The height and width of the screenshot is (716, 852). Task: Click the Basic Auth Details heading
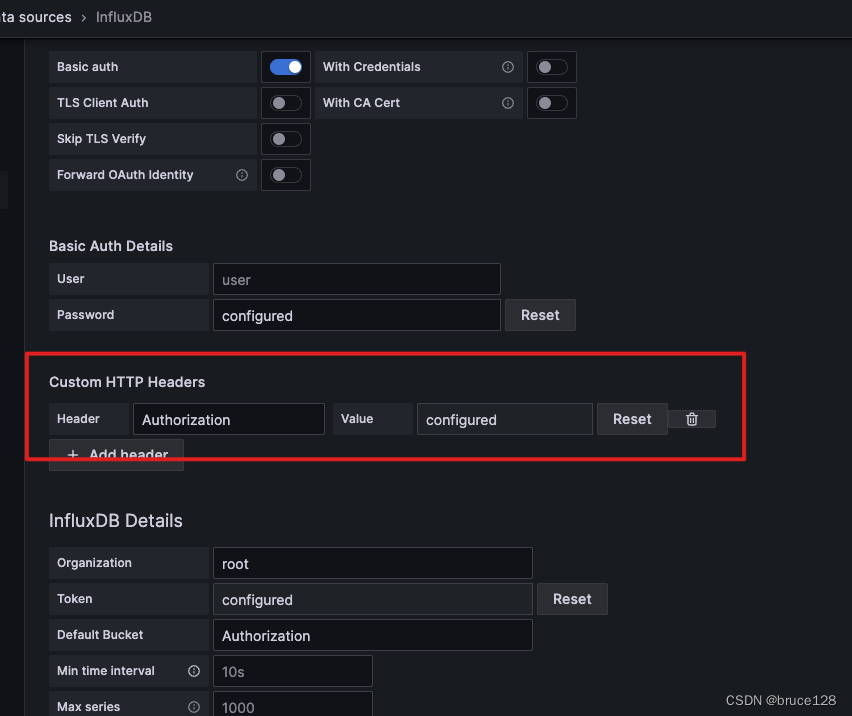111,246
